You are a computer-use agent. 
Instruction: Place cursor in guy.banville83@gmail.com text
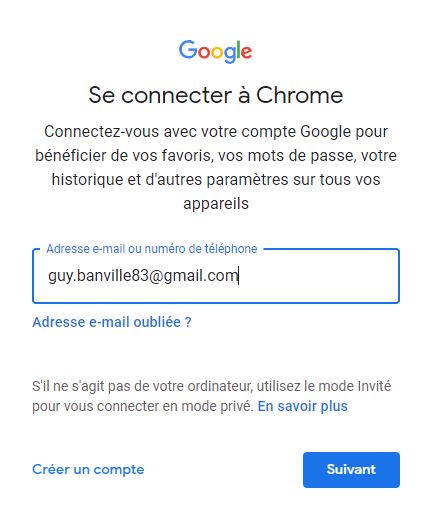(143, 276)
